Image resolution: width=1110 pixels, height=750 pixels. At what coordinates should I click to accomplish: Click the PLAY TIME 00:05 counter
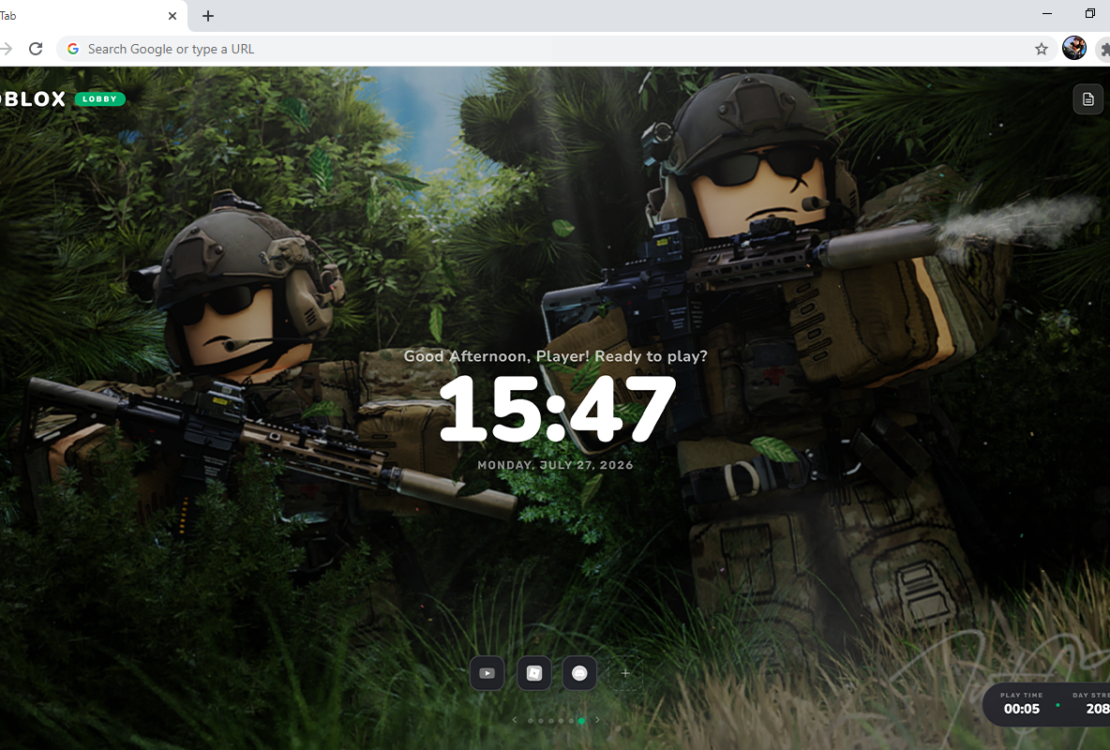tap(1022, 703)
